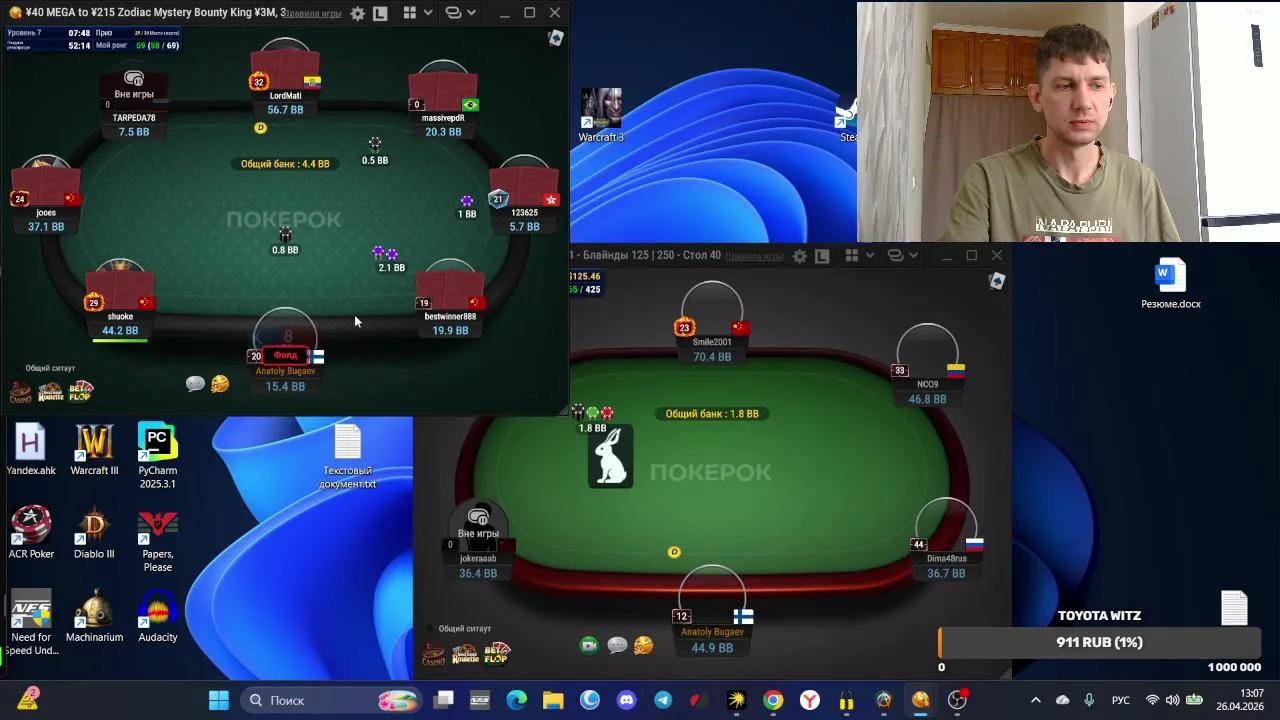Open chat bubble icon in Стол 40 window

click(x=617, y=646)
